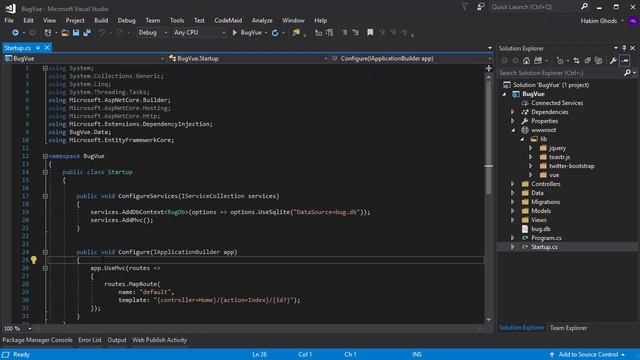Click Solution Explorer search magnifier icon
The height and width of the screenshot is (360, 640).
click(627, 73)
